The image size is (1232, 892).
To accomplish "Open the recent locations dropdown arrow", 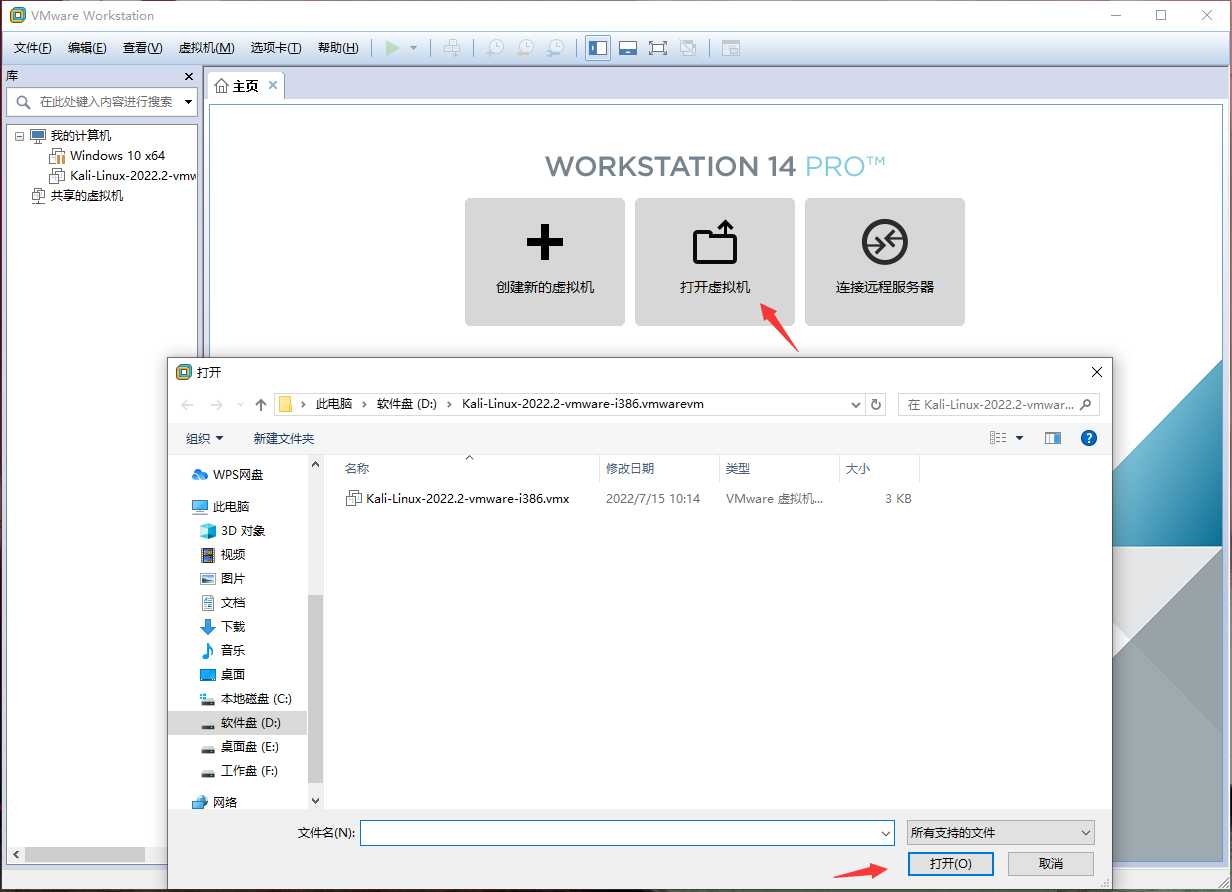I will coord(240,404).
